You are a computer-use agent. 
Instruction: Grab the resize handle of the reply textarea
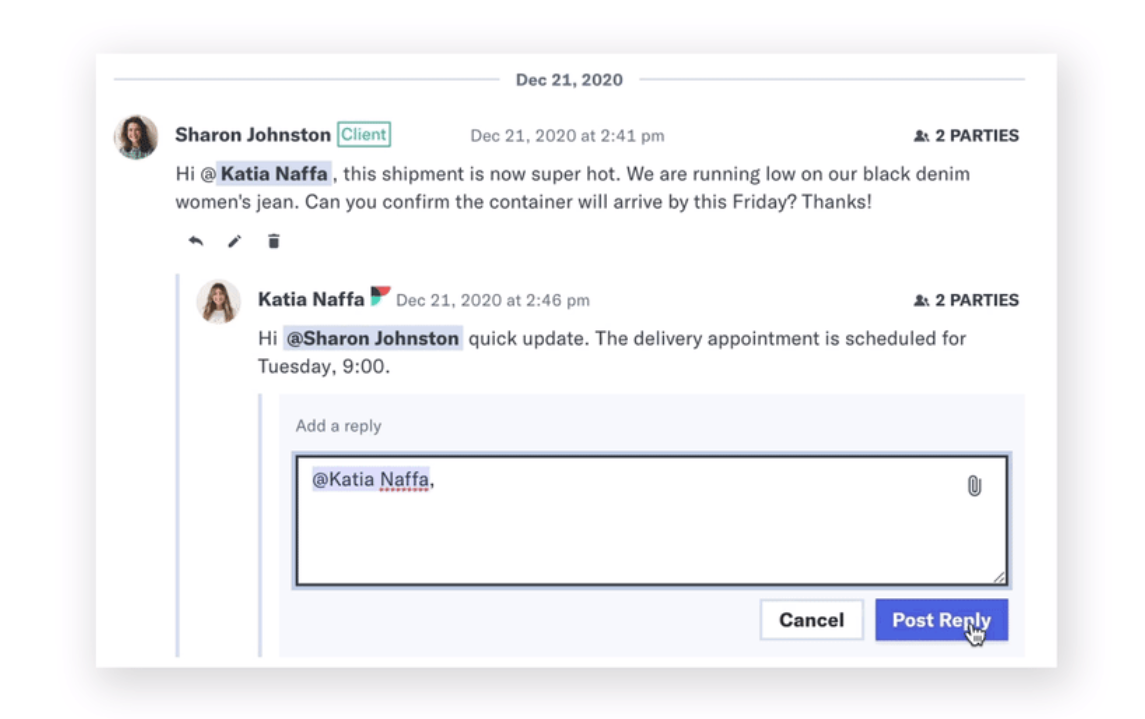tap(999, 577)
